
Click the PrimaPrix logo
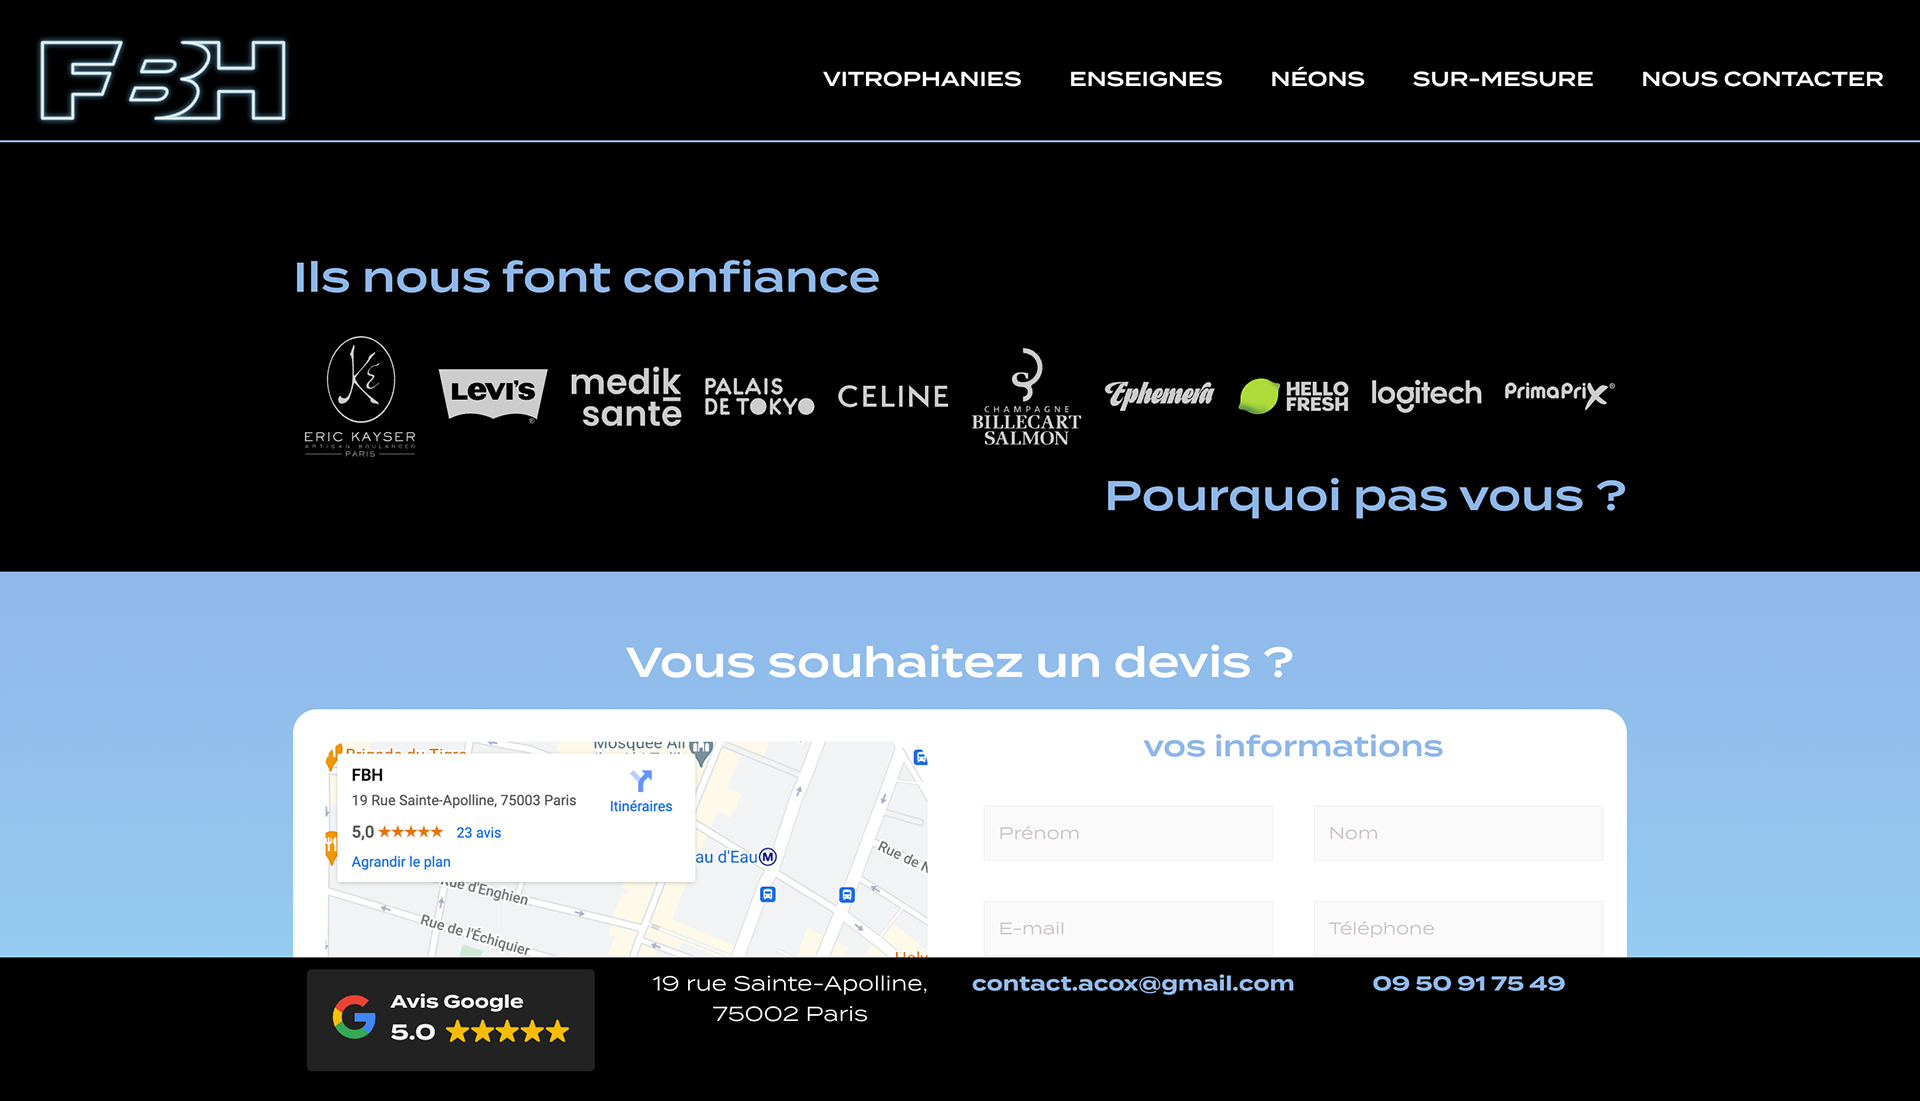click(1559, 394)
